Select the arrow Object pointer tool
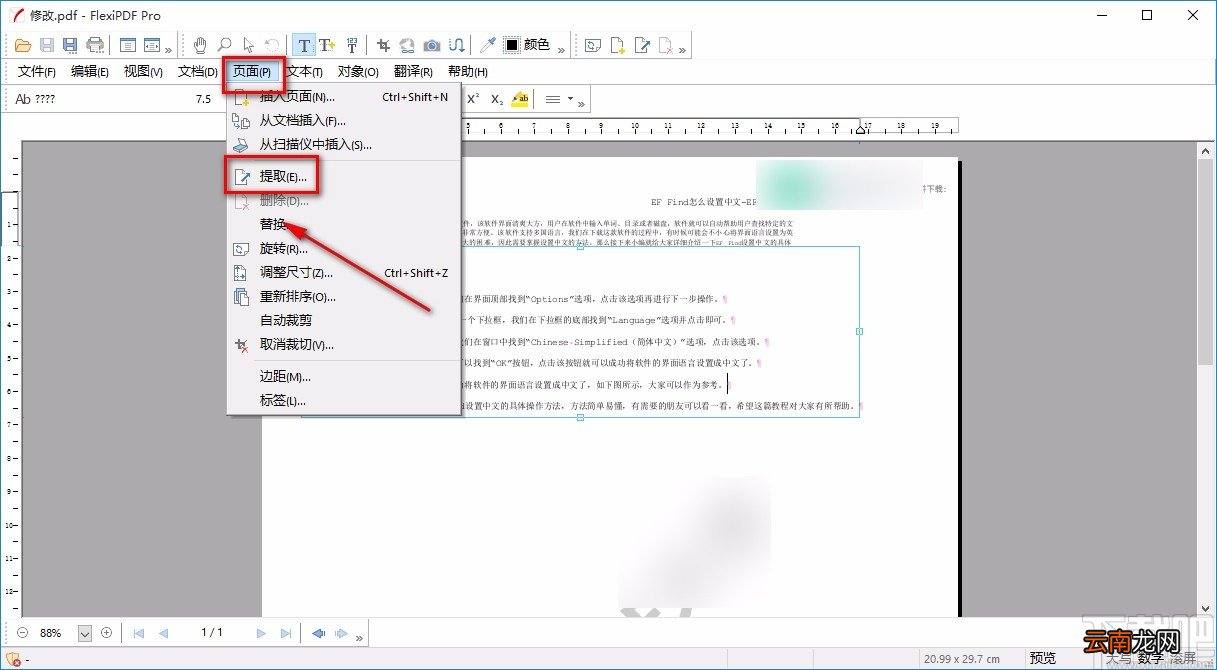 (247, 45)
